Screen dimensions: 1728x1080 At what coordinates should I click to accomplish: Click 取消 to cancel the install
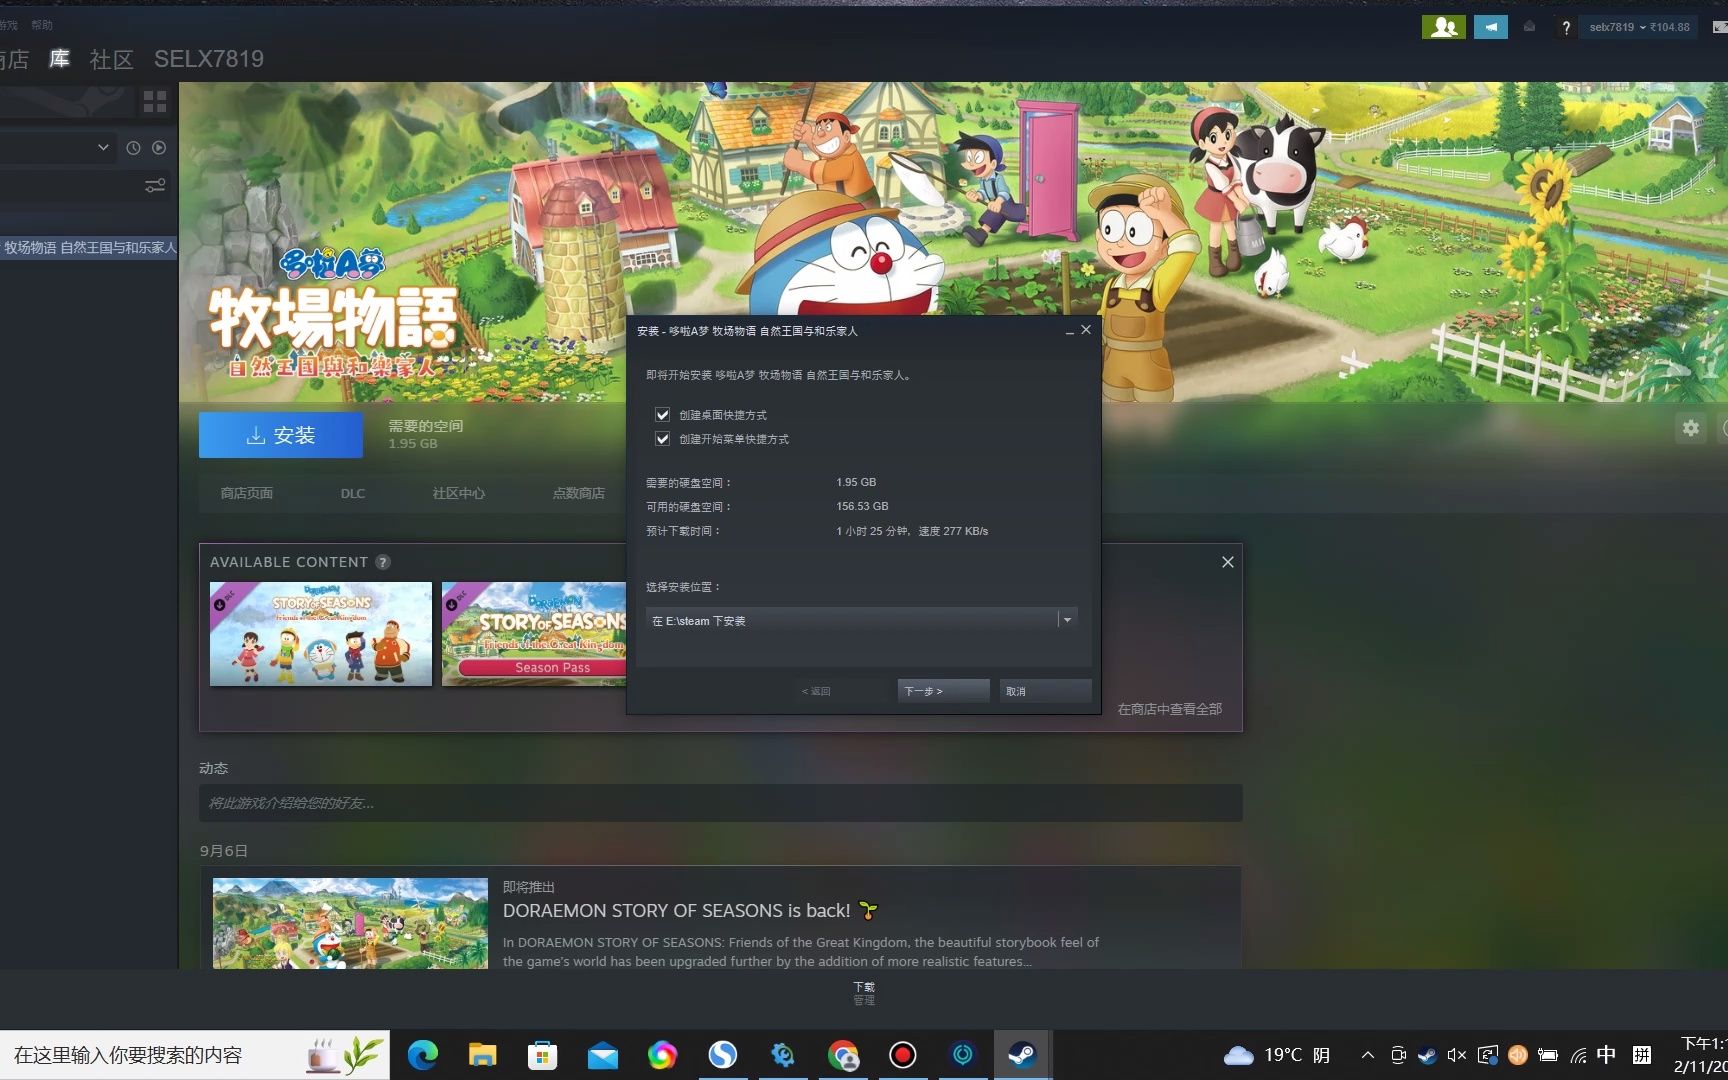coord(1045,691)
